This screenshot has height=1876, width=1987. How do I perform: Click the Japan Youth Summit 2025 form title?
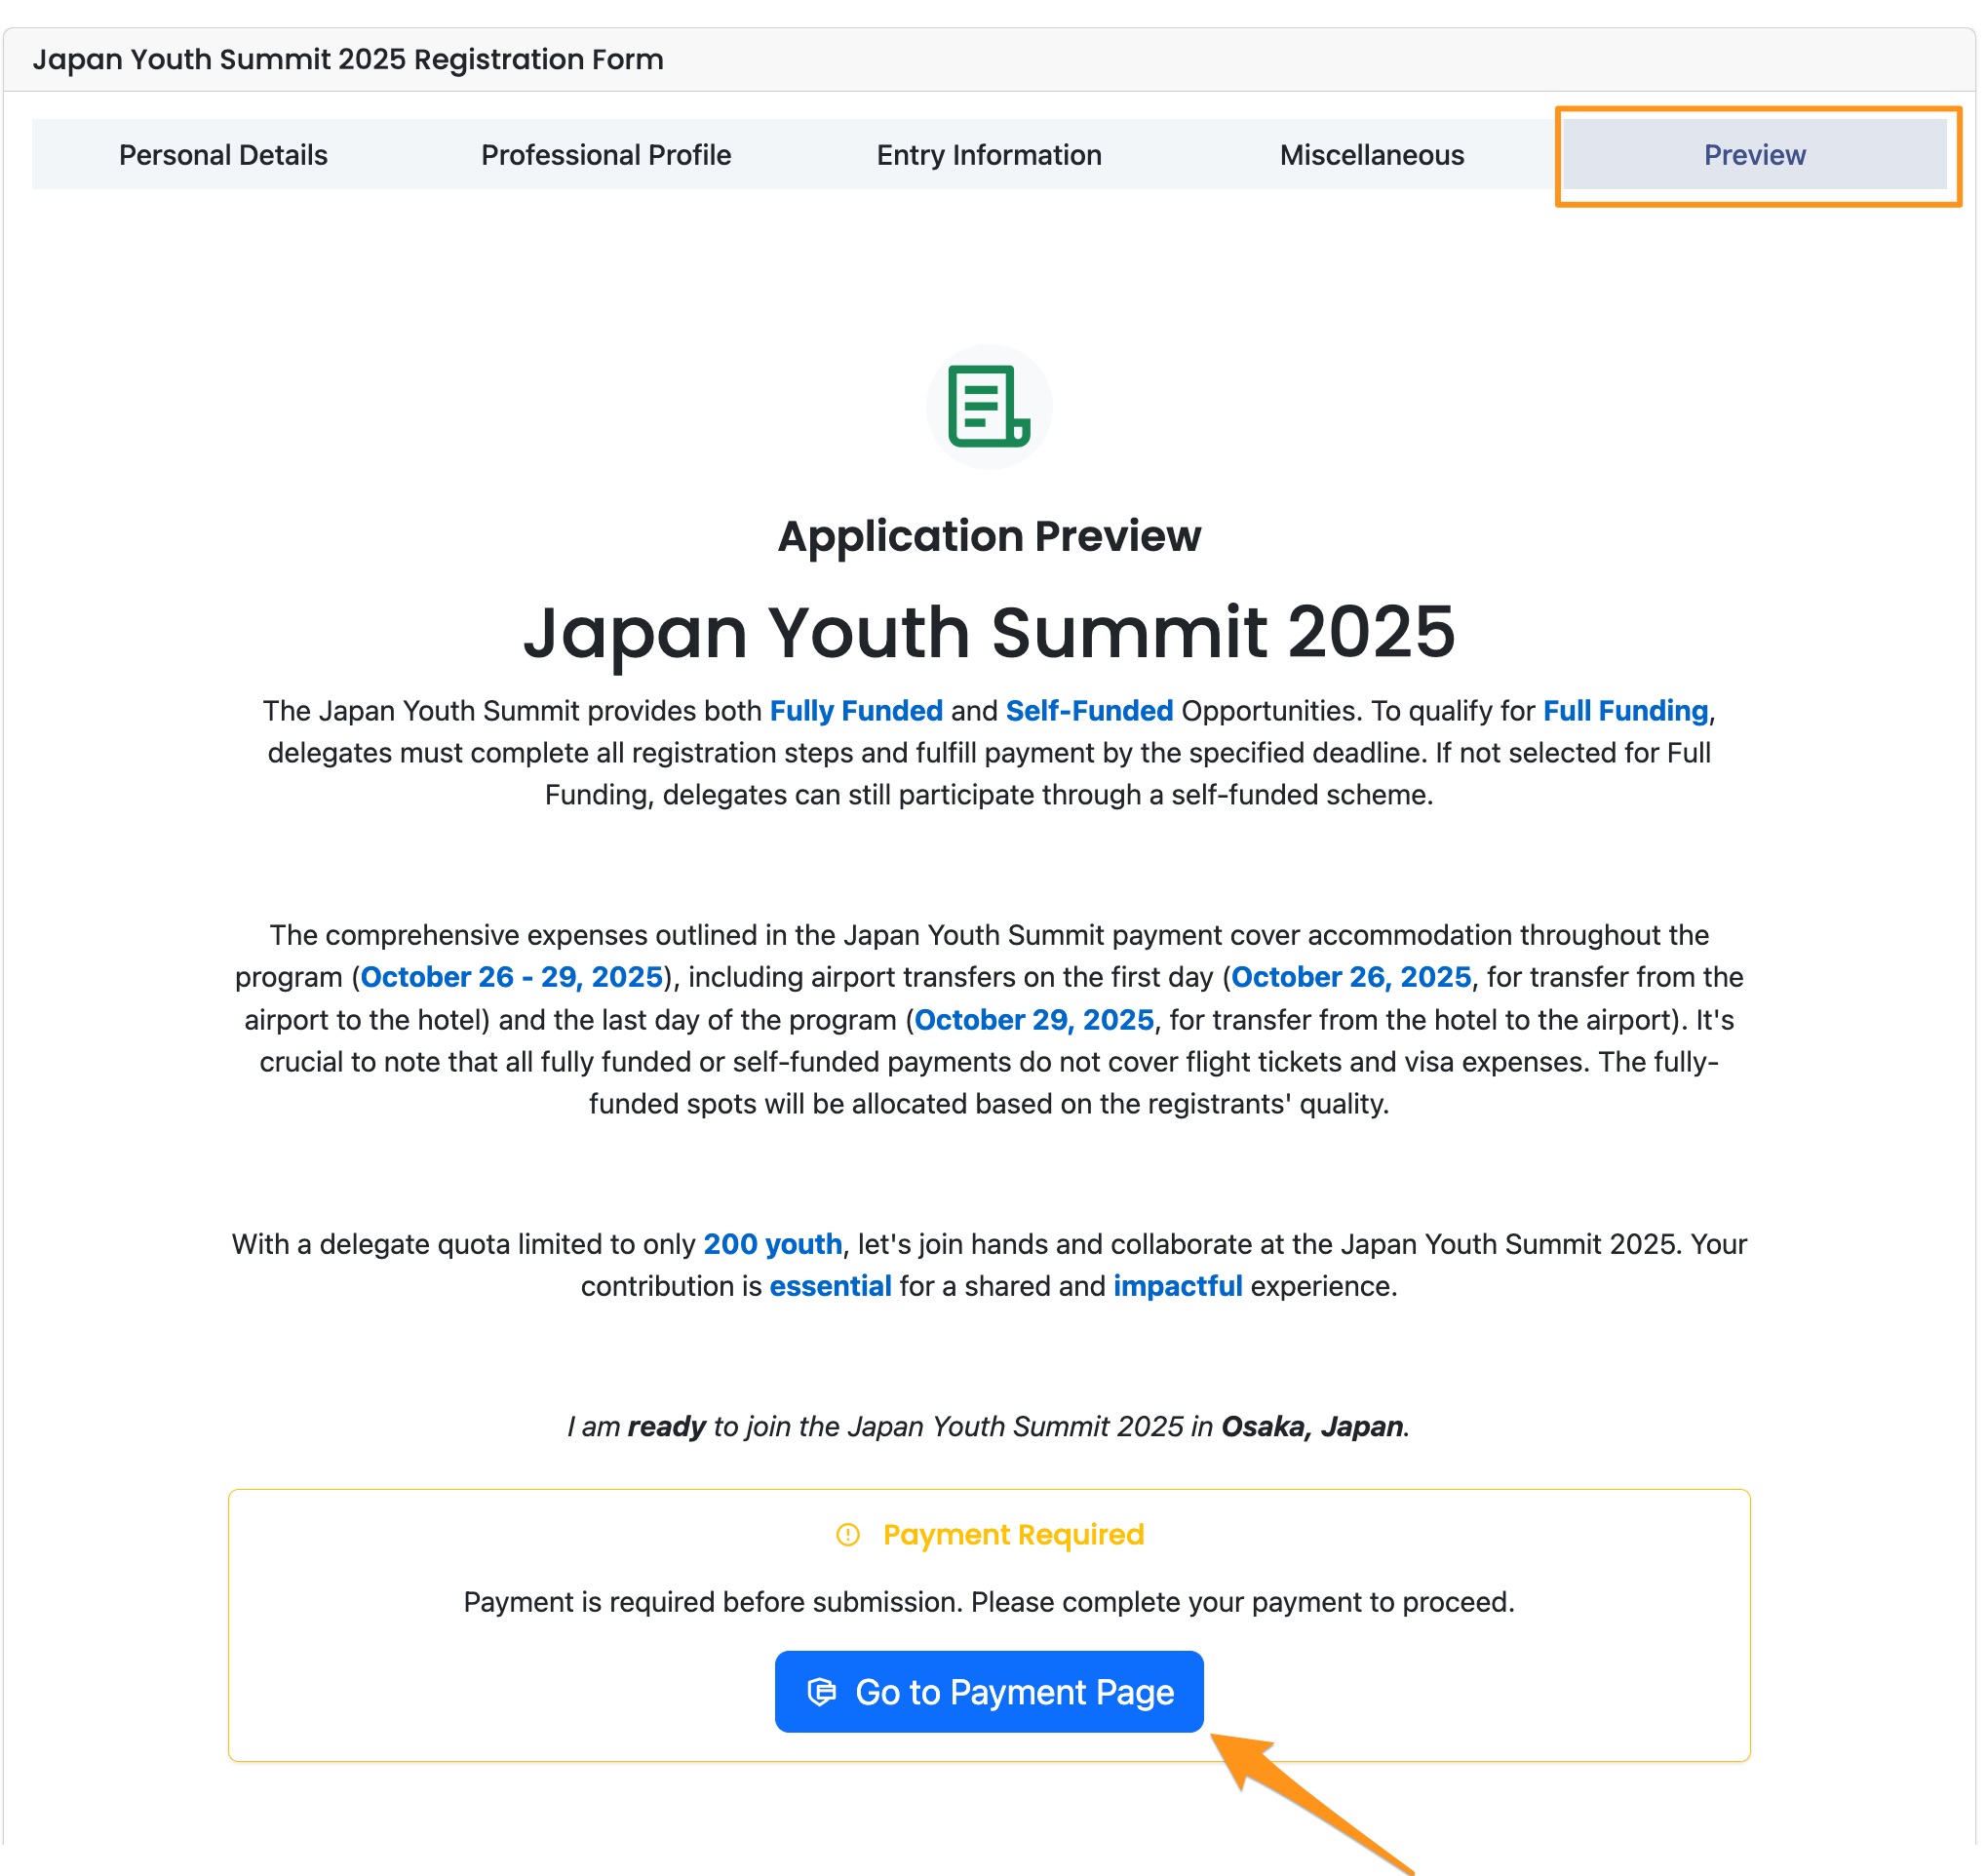pyautogui.click(x=349, y=59)
